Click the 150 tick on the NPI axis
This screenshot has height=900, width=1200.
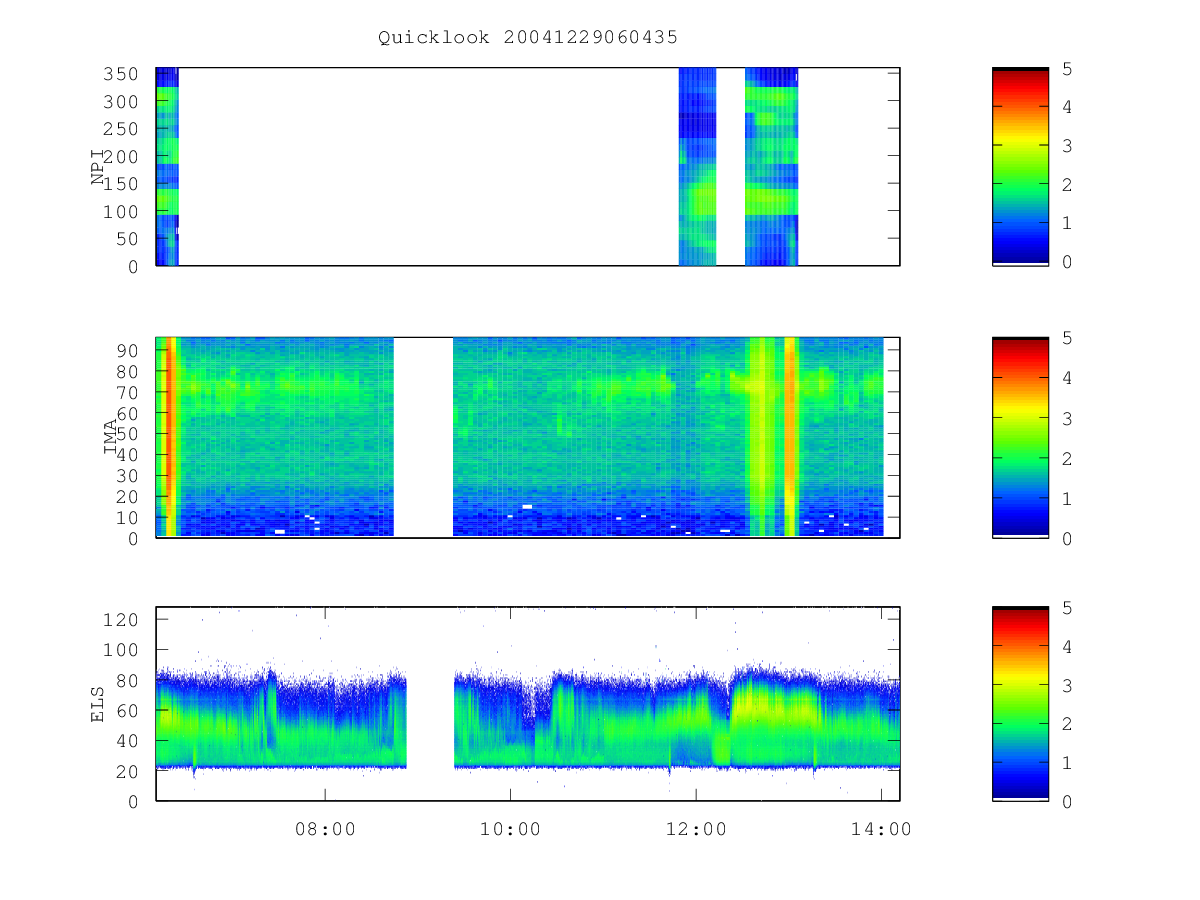point(121,184)
